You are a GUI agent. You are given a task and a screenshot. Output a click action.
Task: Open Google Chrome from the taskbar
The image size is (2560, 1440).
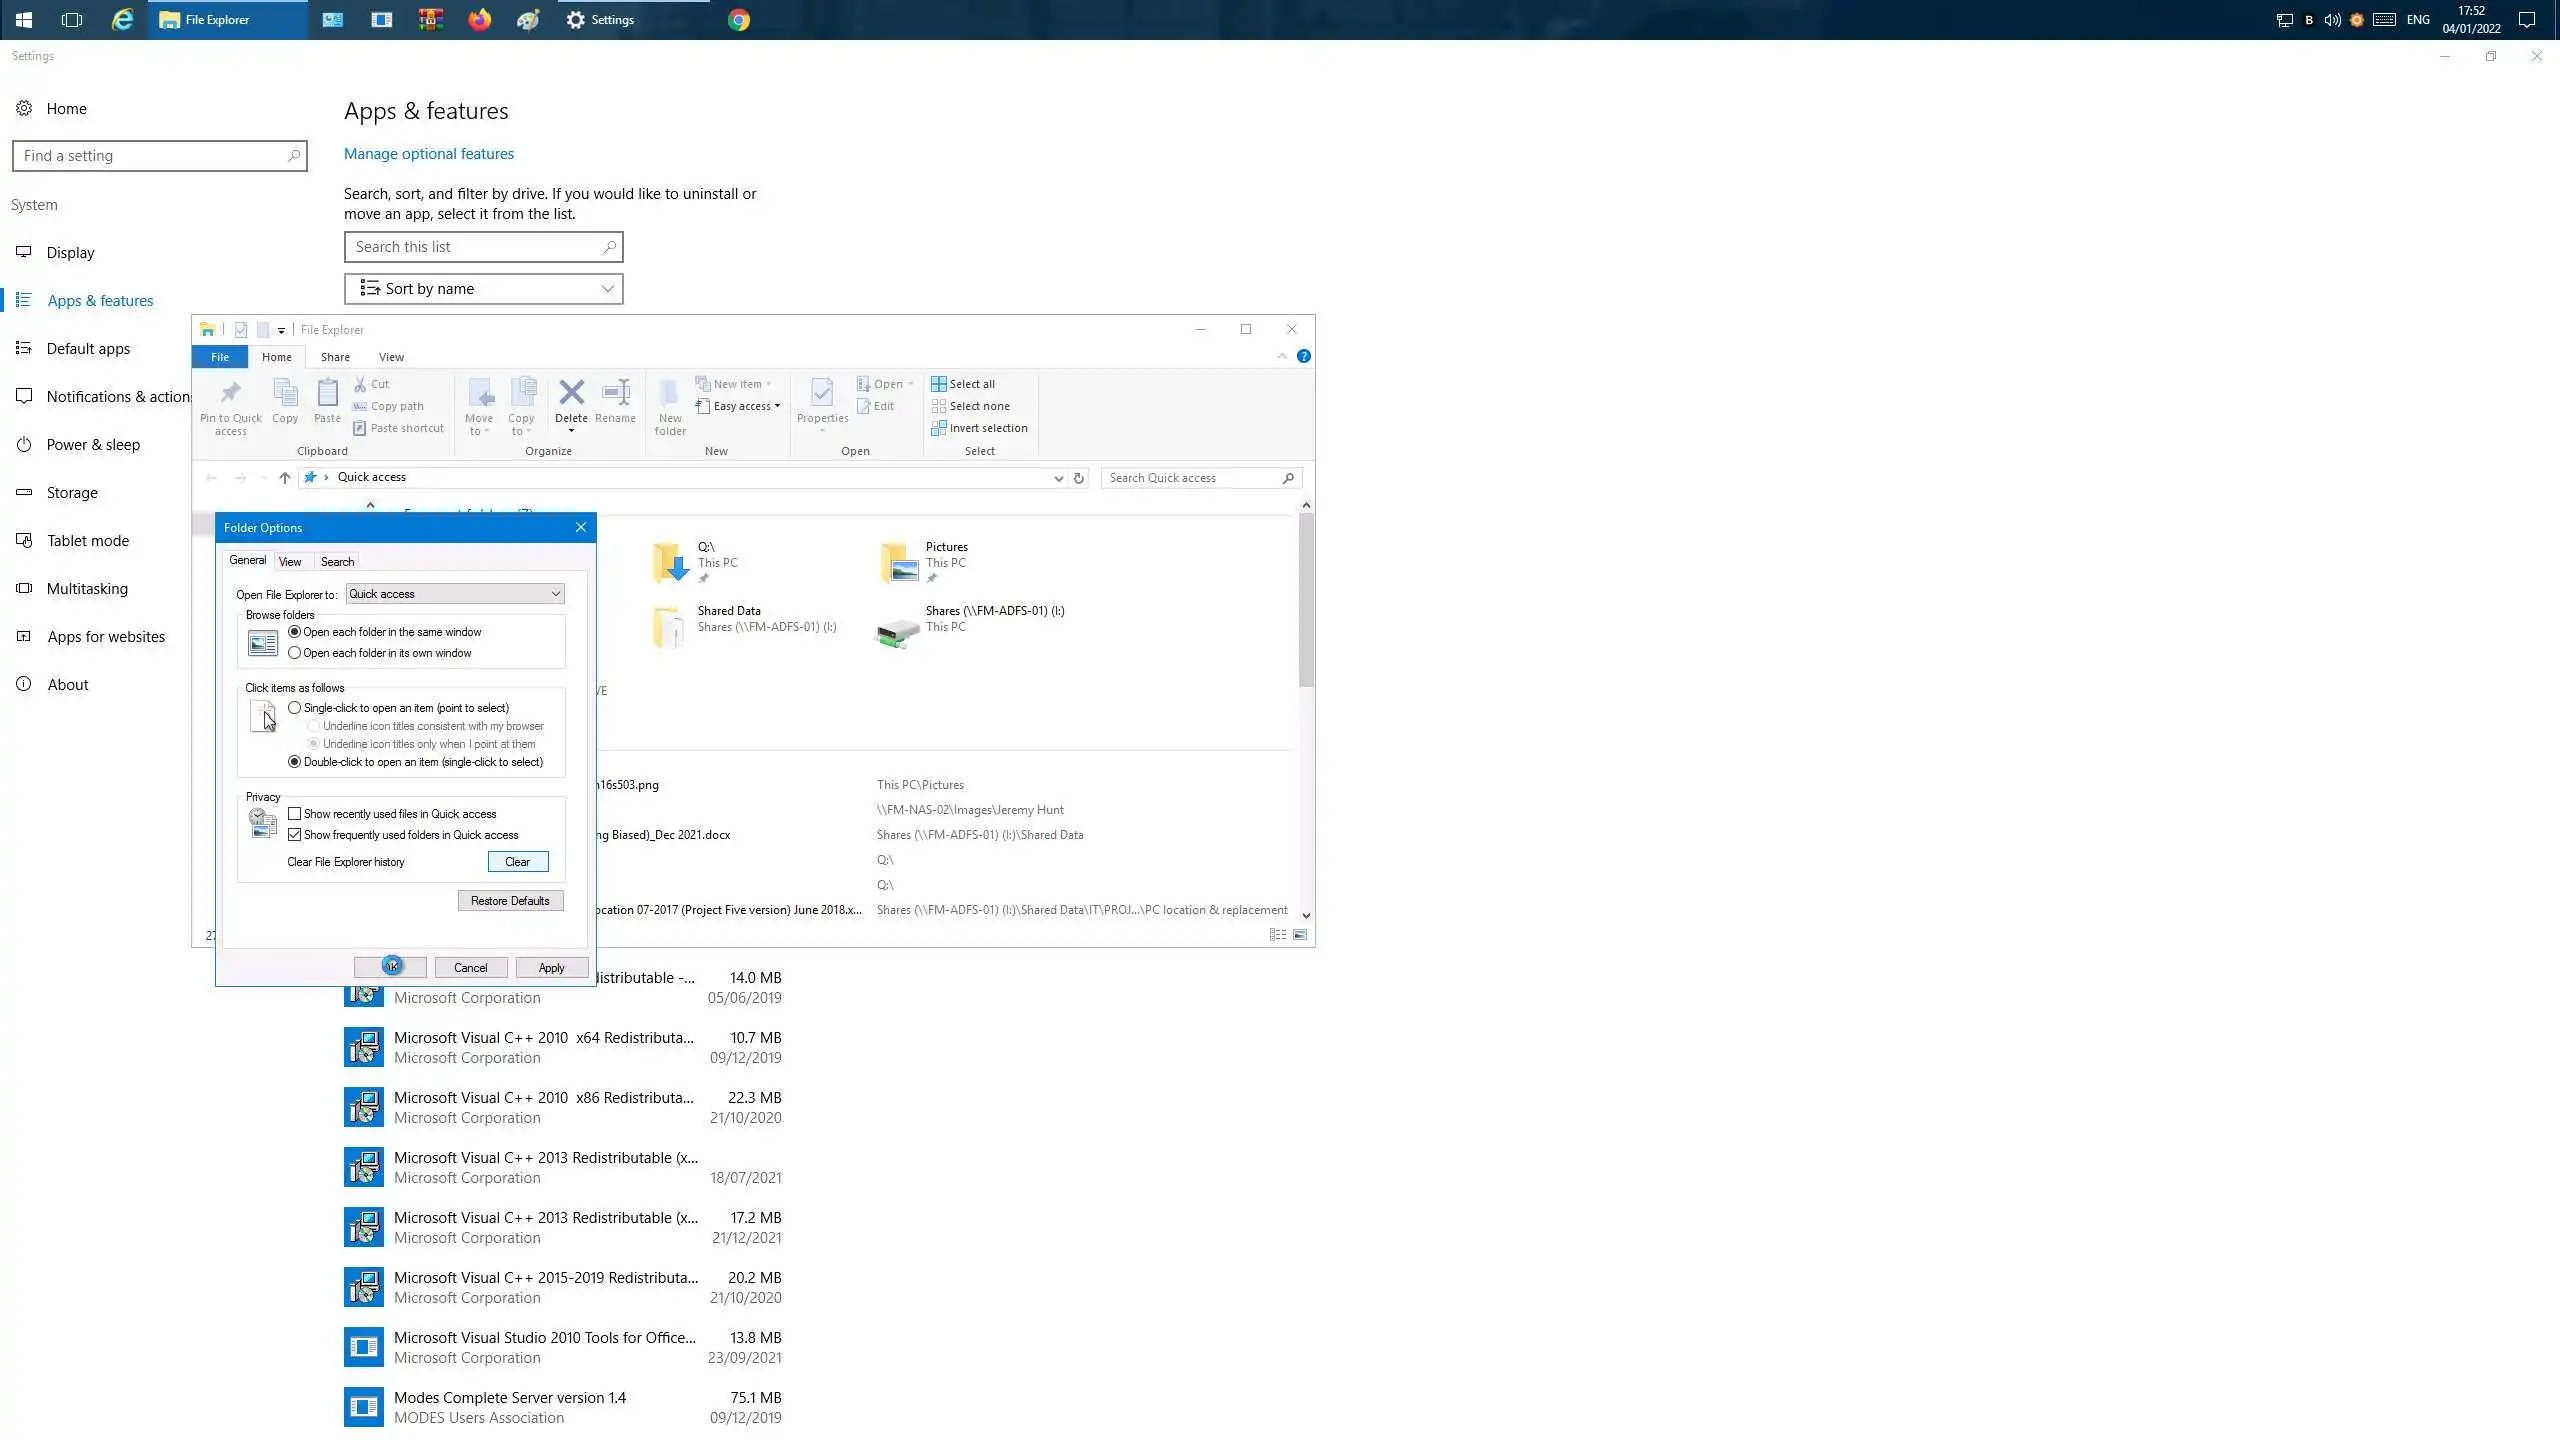[739, 20]
